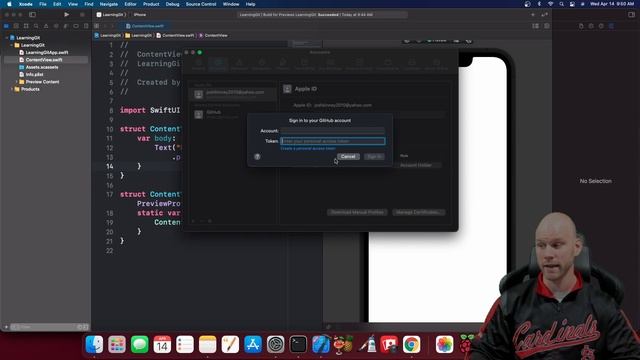640x360 pixels.
Task: Open Terminal from the dock
Action: point(298,344)
